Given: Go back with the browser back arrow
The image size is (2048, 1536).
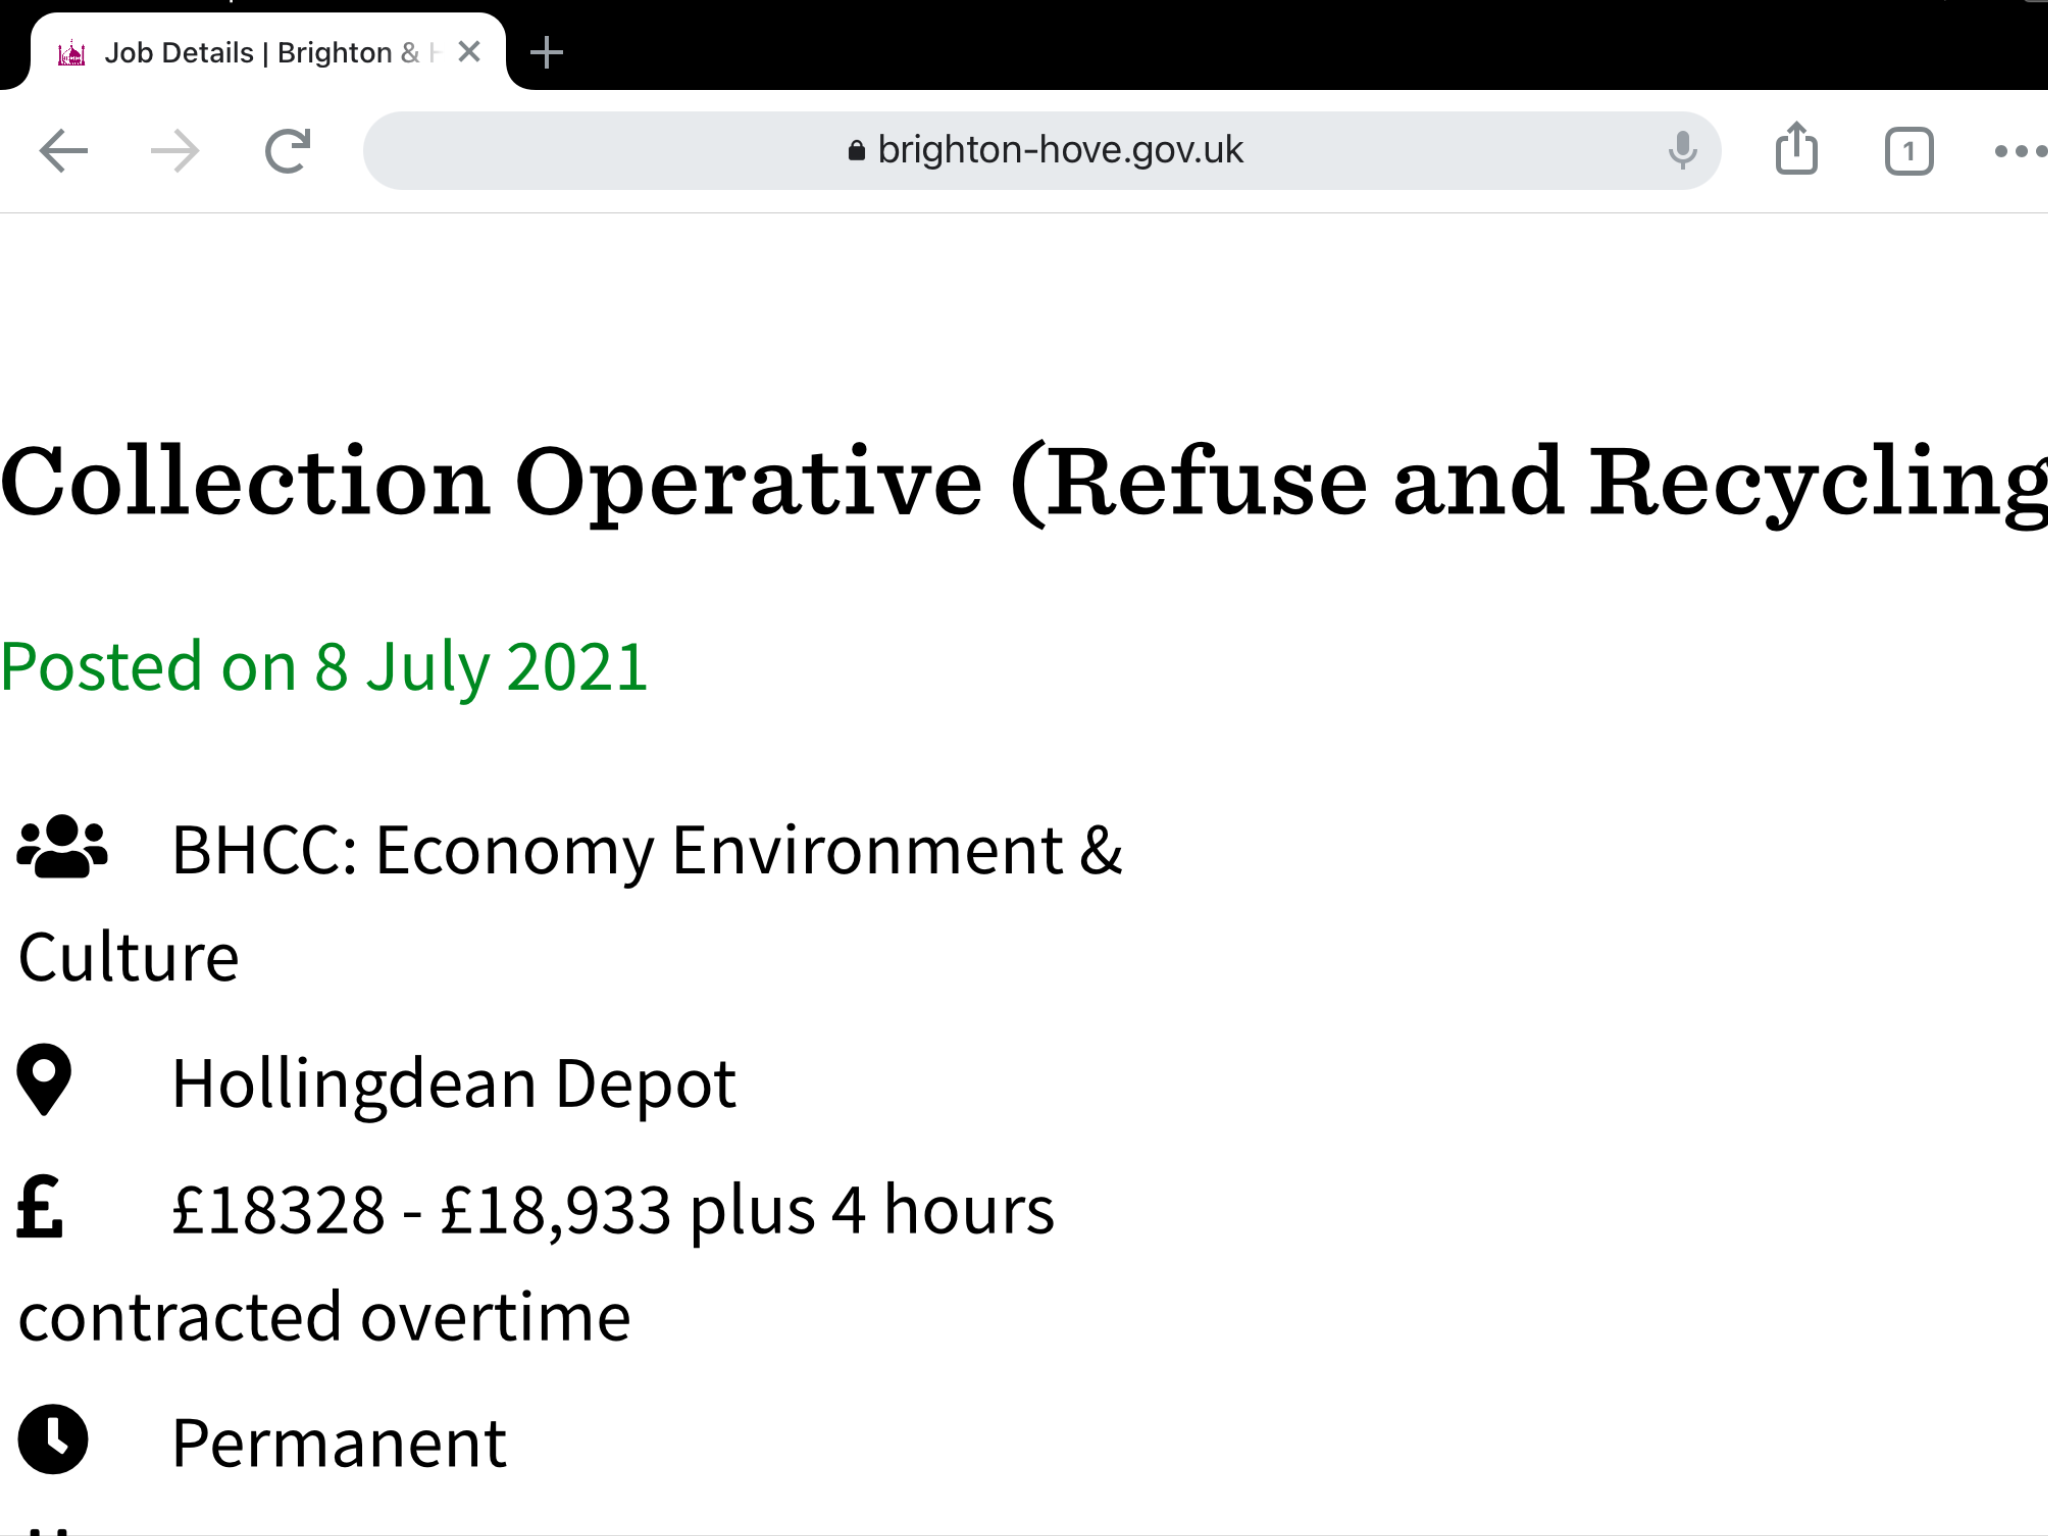Looking at the screenshot, I should click(x=63, y=152).
